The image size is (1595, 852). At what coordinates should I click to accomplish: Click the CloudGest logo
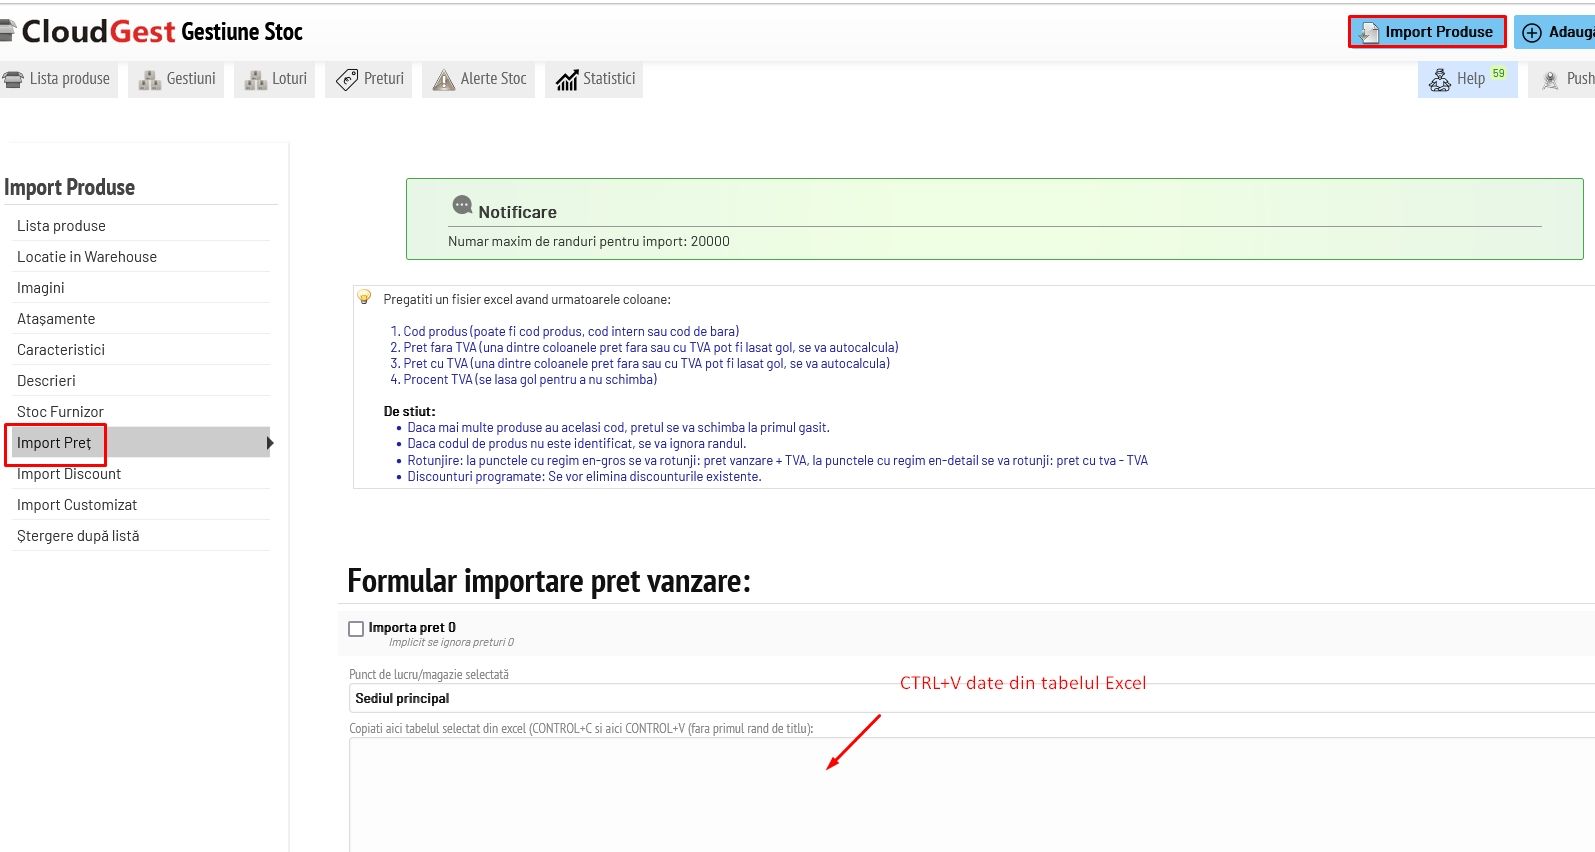98,32
